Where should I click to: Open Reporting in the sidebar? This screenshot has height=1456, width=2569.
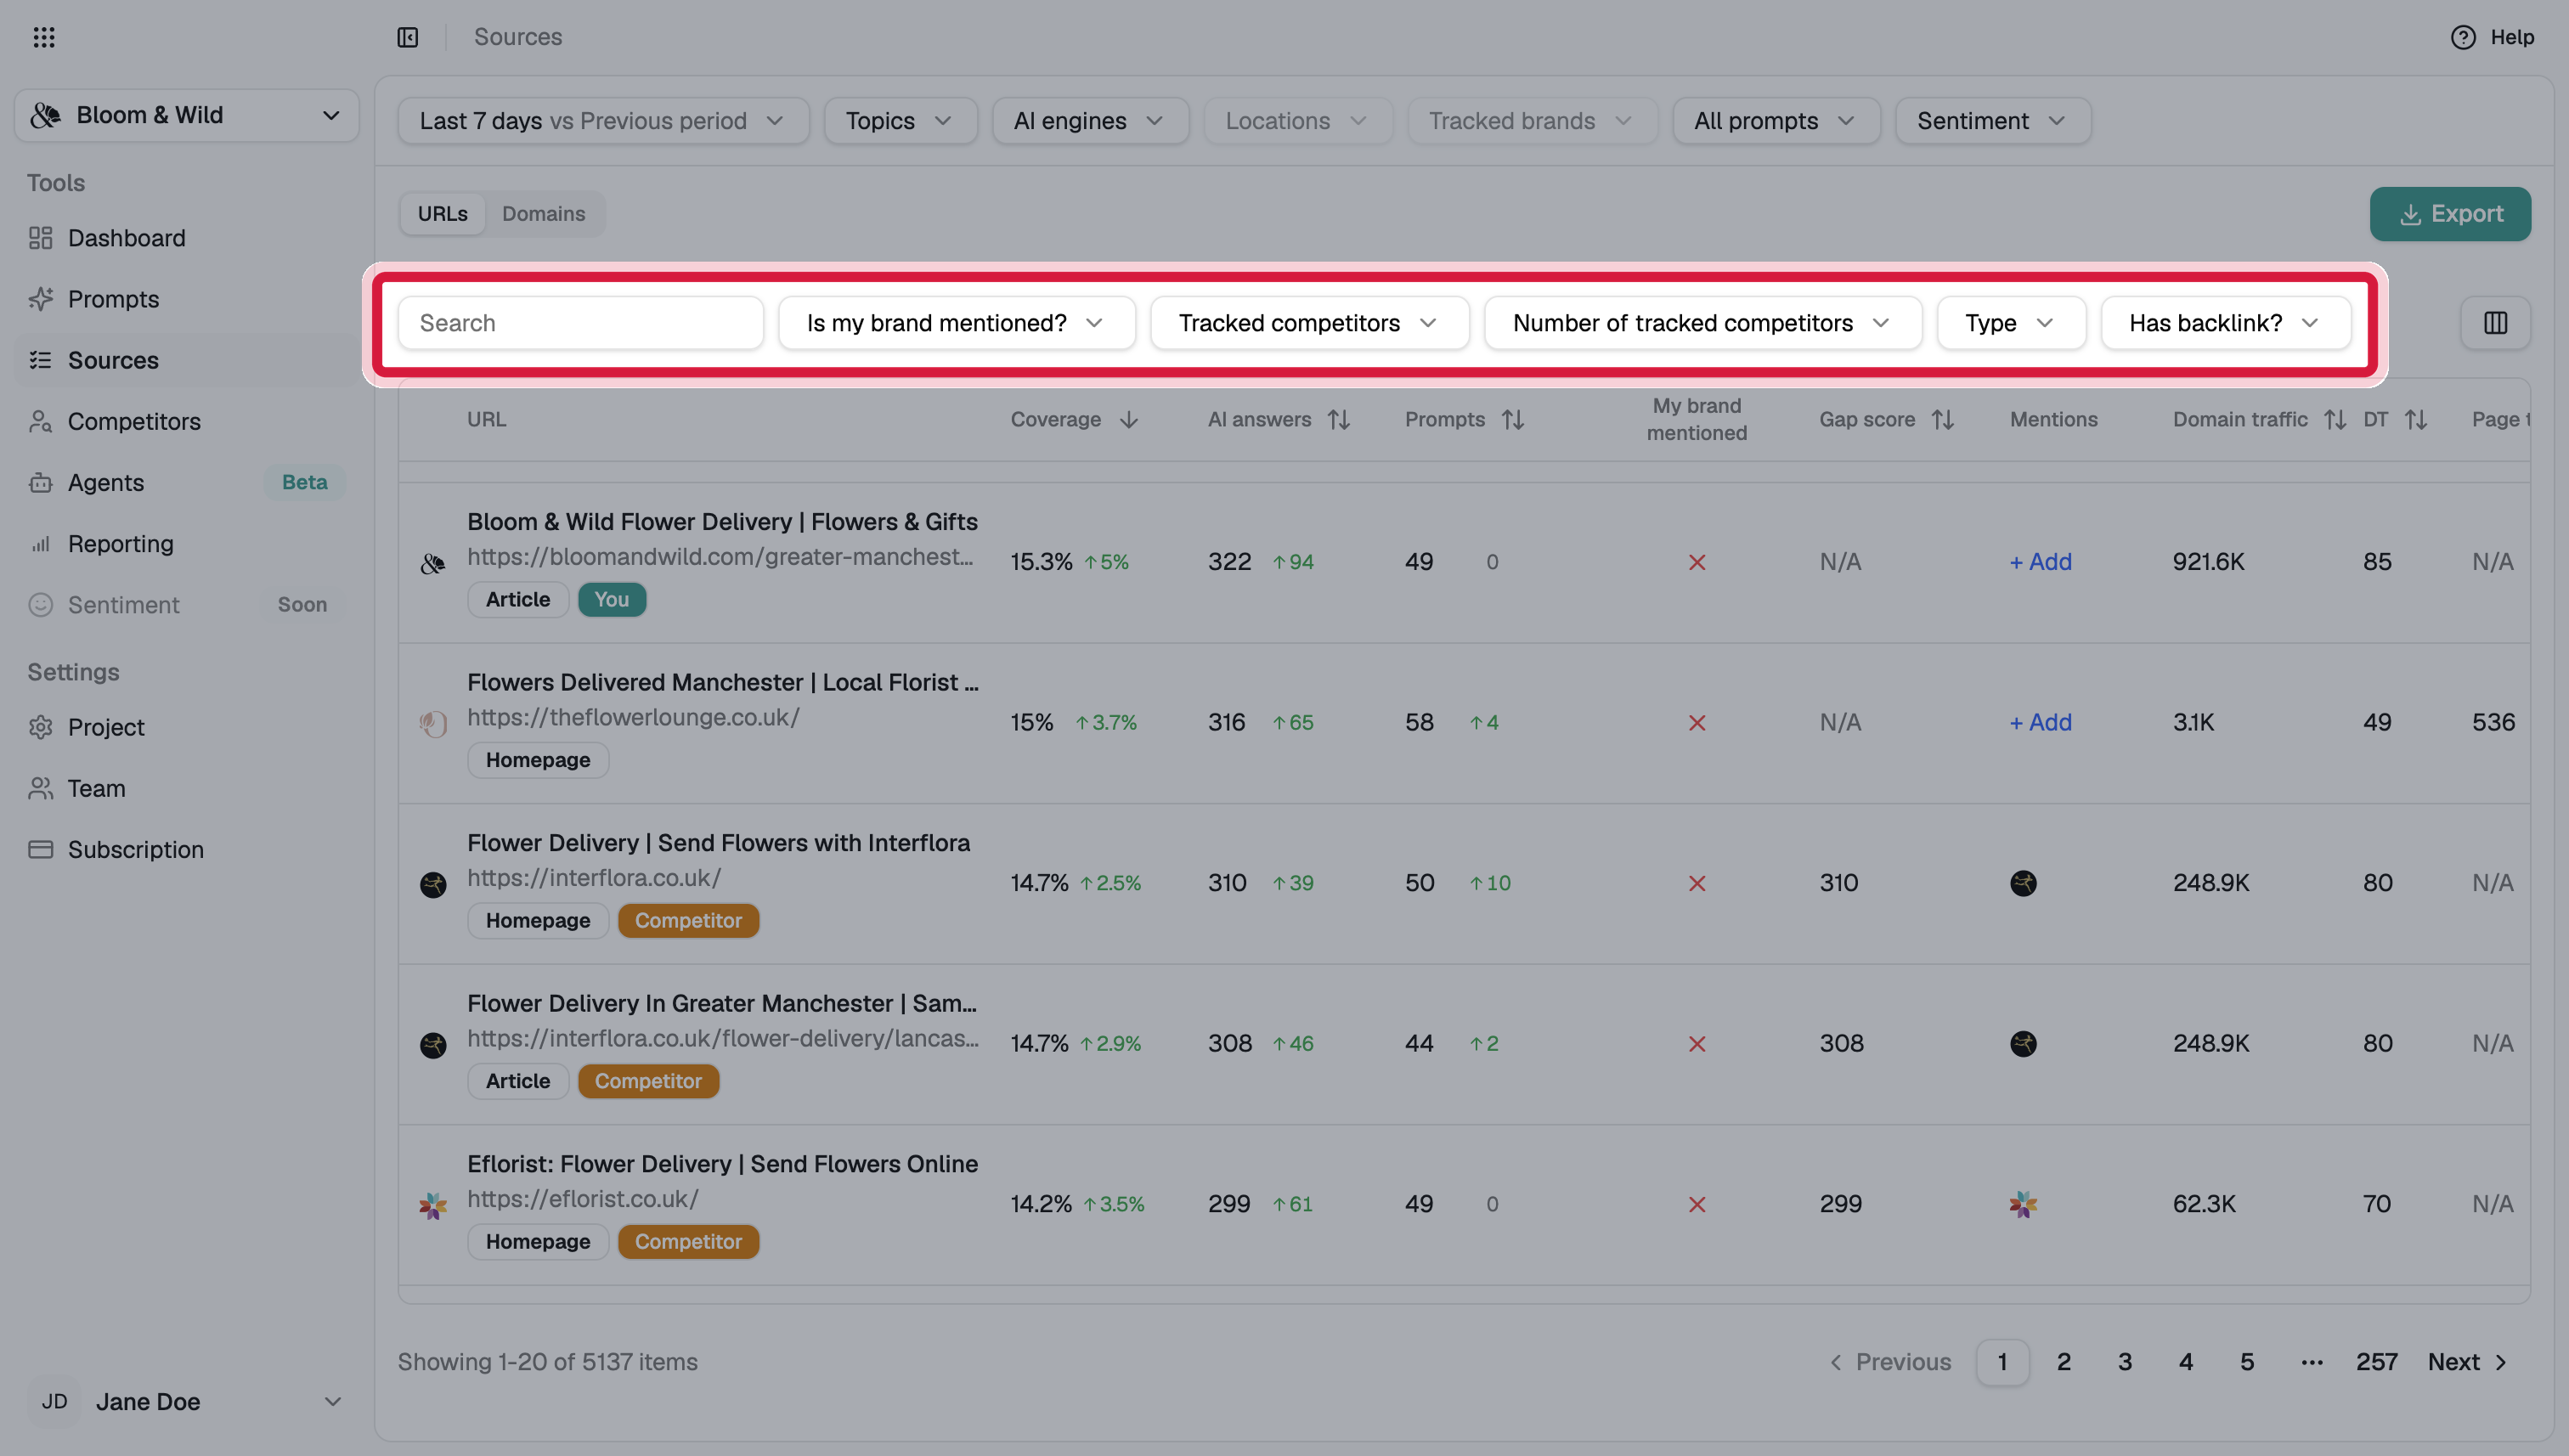(186, 544)
